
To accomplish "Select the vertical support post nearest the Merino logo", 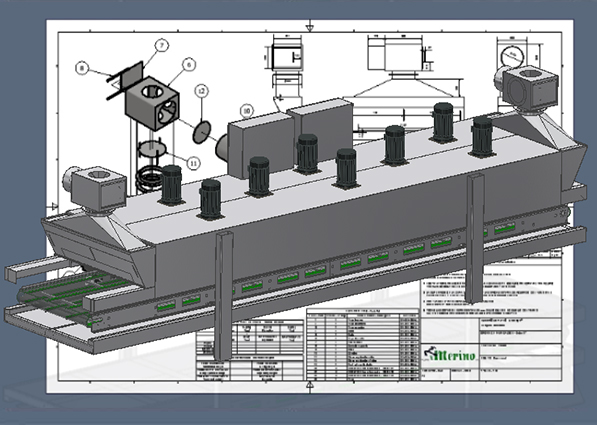I will pos(475,239).
